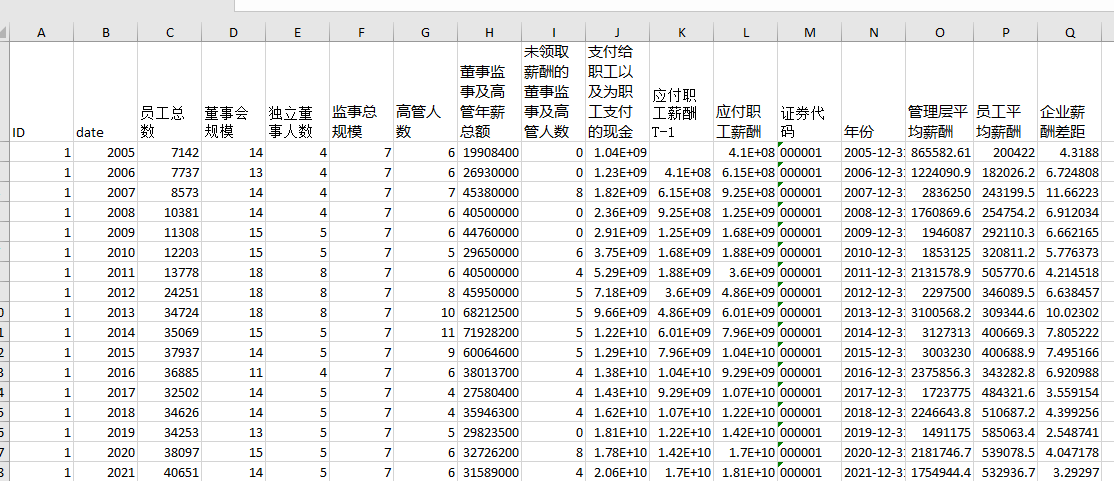Click the cell with value 68212500
The width and height of the screenshot is (1114, 481).
tap(489, 312)
